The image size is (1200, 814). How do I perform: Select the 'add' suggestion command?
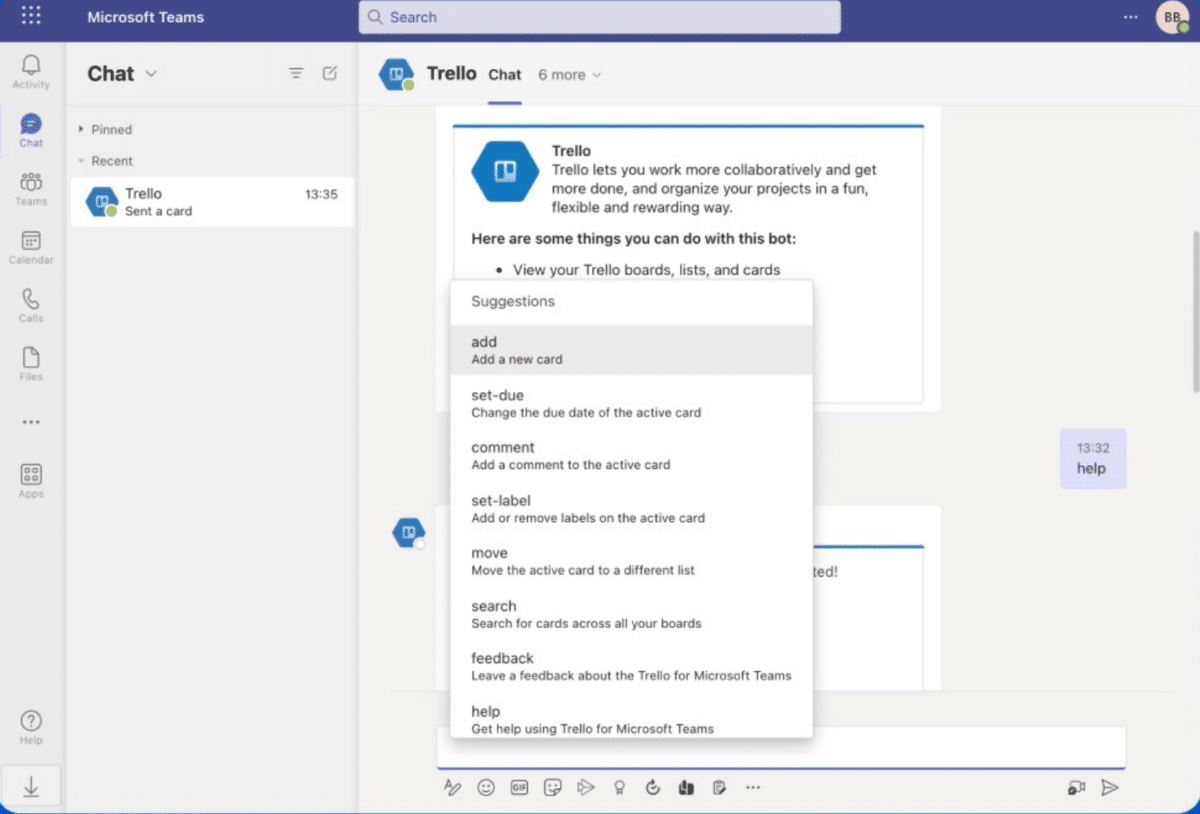click(631, 350)
